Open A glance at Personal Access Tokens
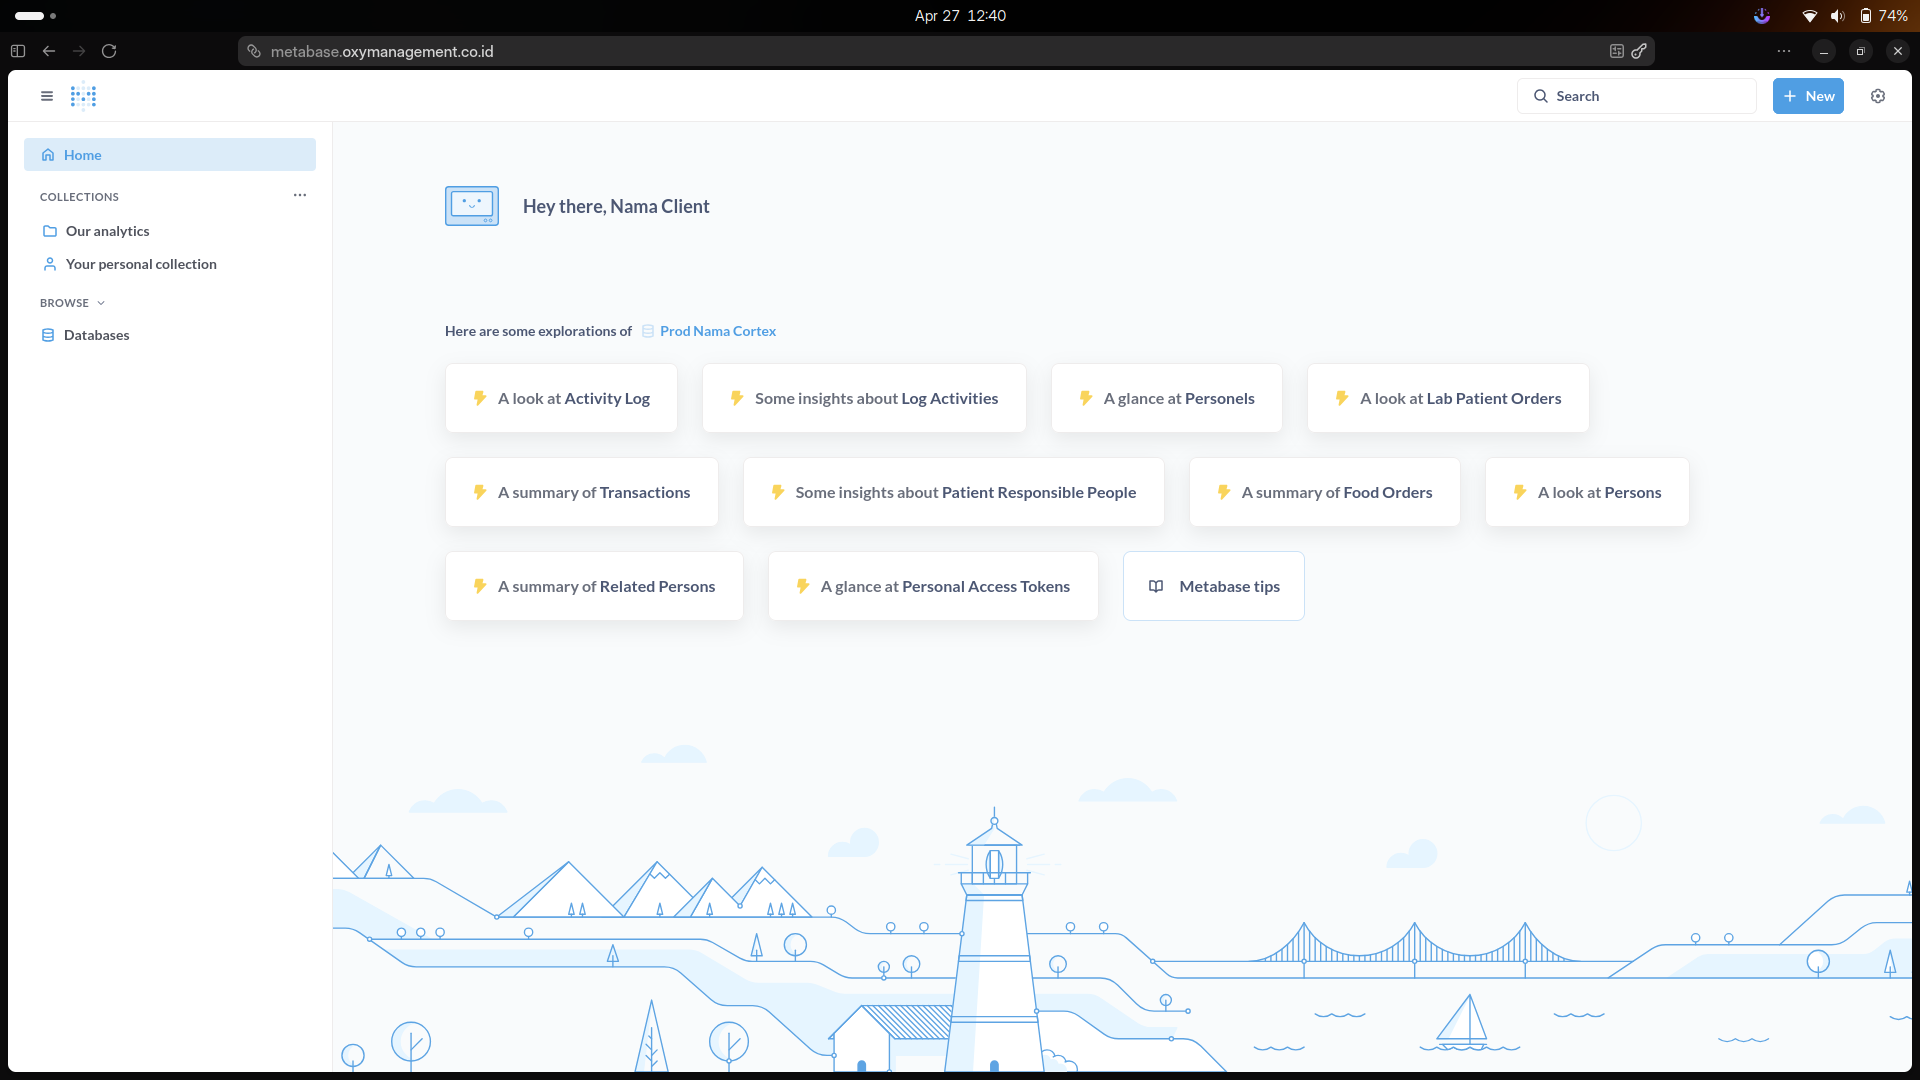The image size is (1920, 1080). coord(933,586)
